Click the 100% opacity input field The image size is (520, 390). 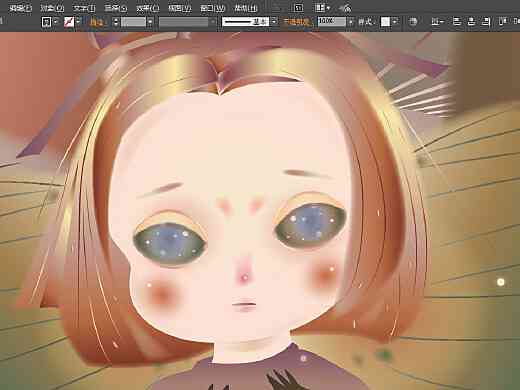point(332,22)
